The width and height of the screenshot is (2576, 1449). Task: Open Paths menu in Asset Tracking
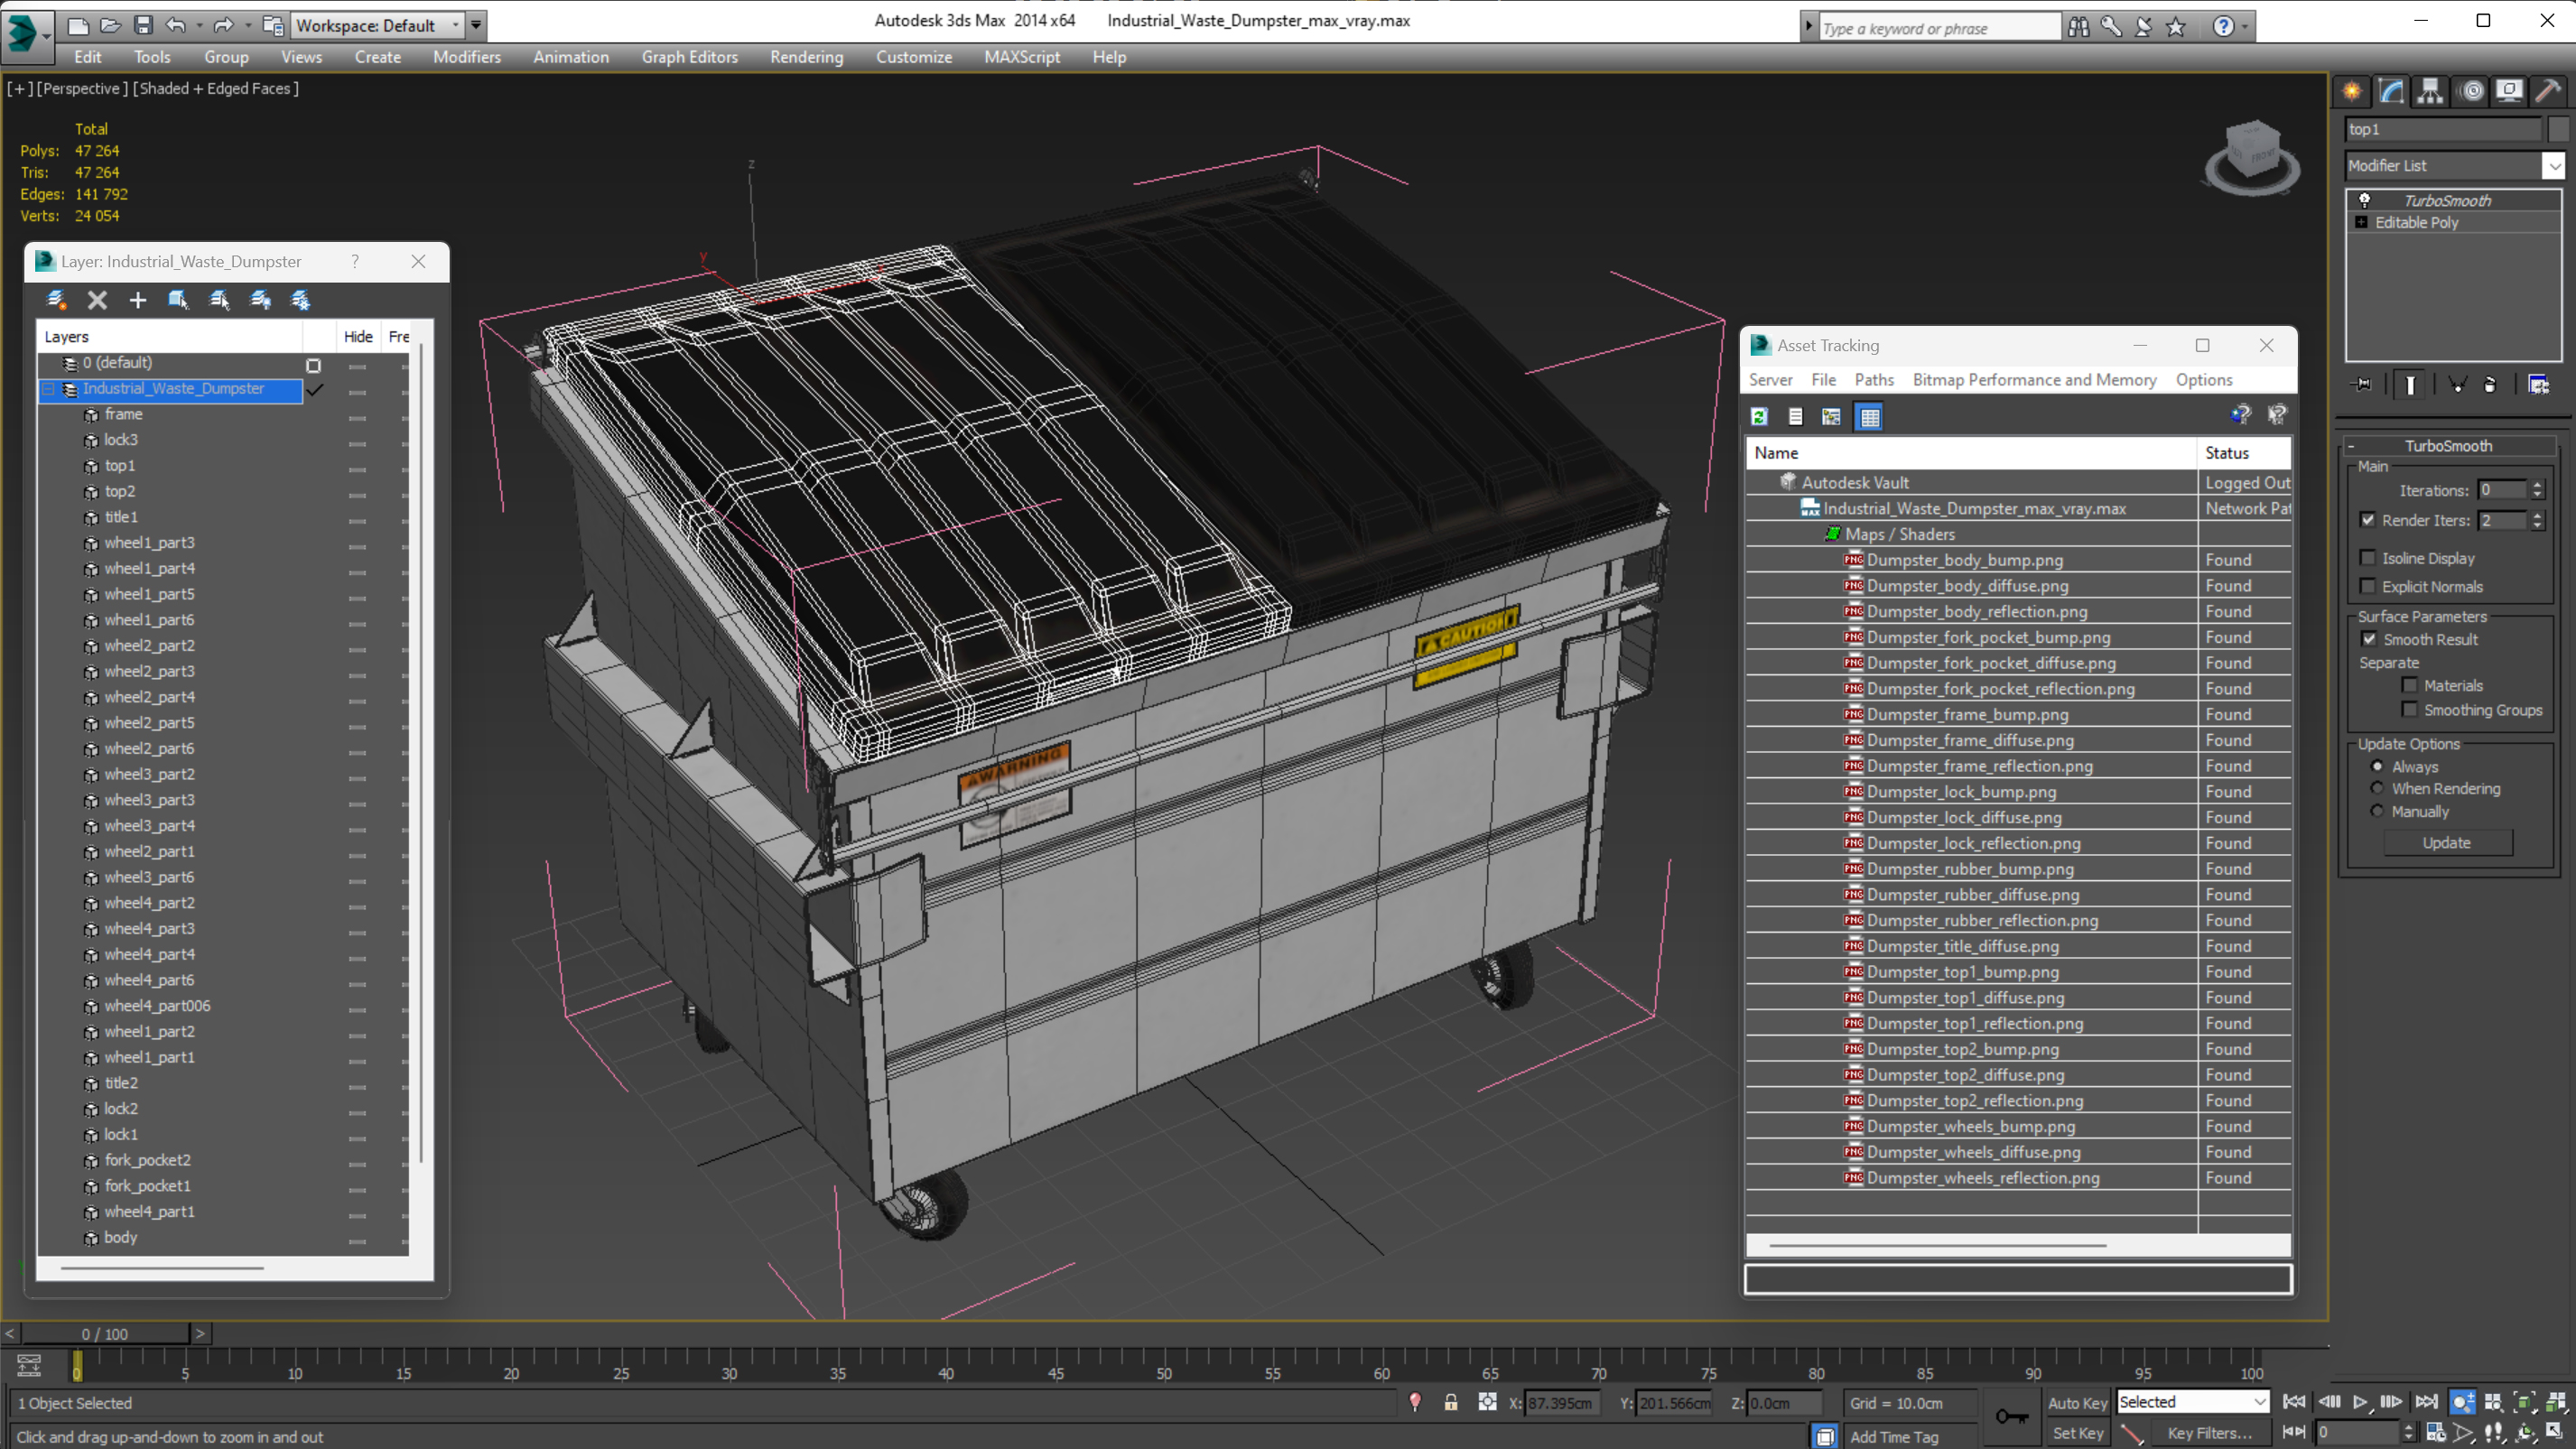1873,379
